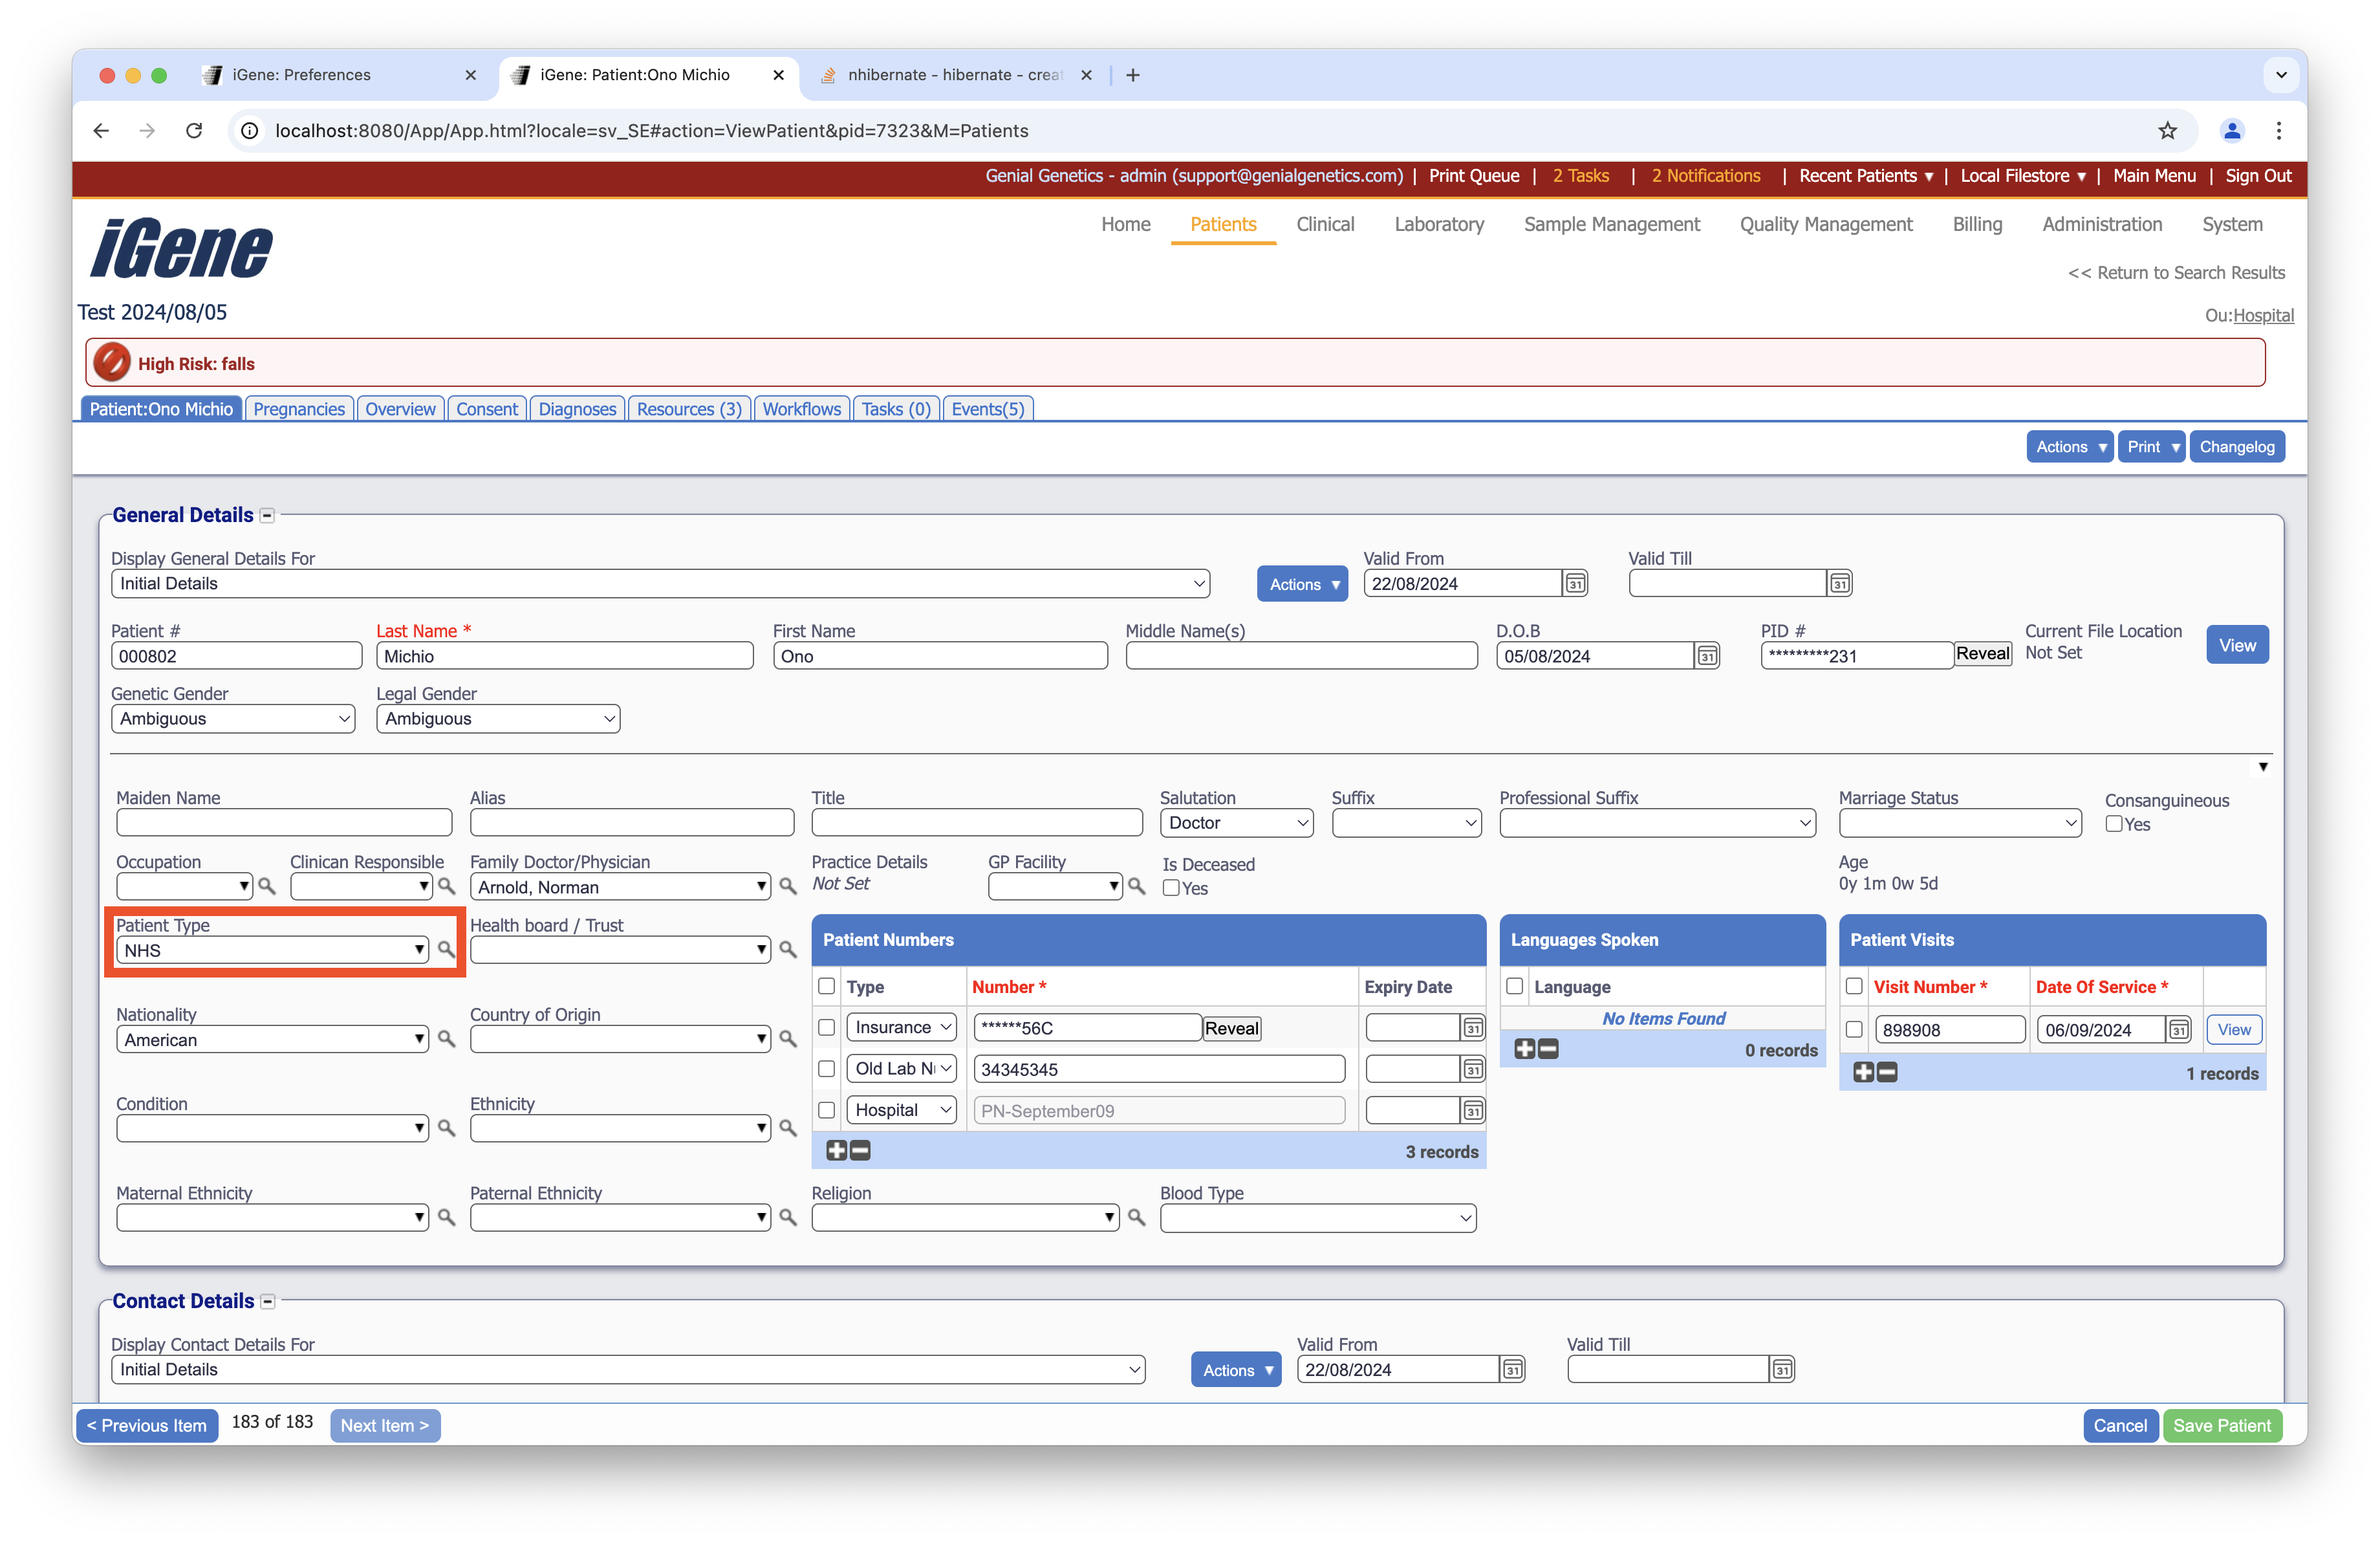Check the Is Deceased Yes checkbox
Screen dimensions: 2380x1541
(1171, 888)
